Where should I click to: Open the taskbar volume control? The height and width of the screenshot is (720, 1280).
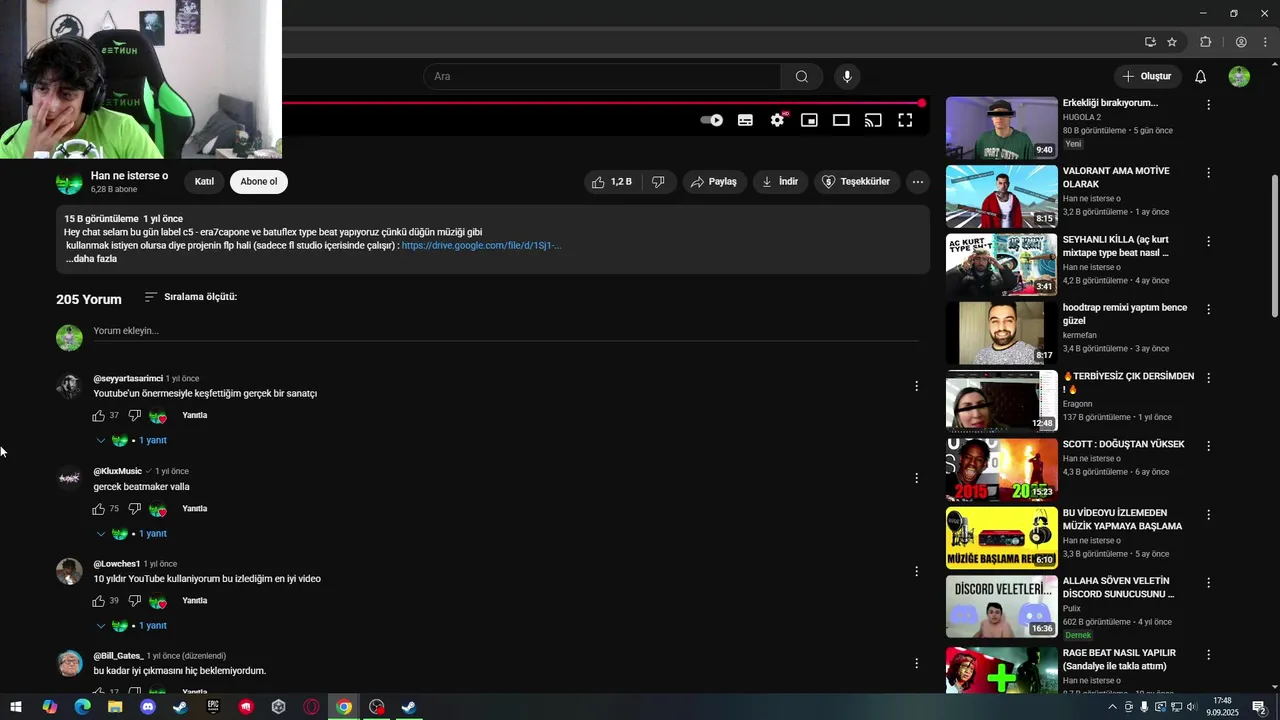click(x=1191, y=707)
